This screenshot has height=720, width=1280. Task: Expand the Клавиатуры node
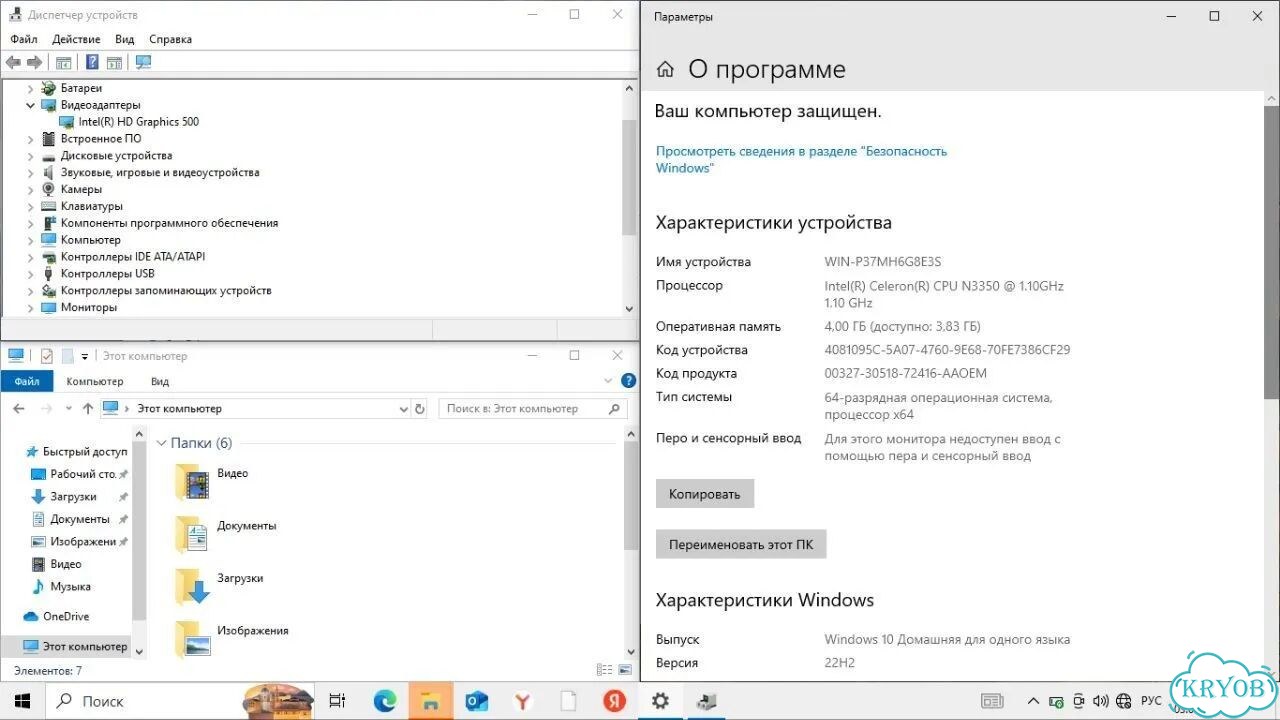(30, 206)
